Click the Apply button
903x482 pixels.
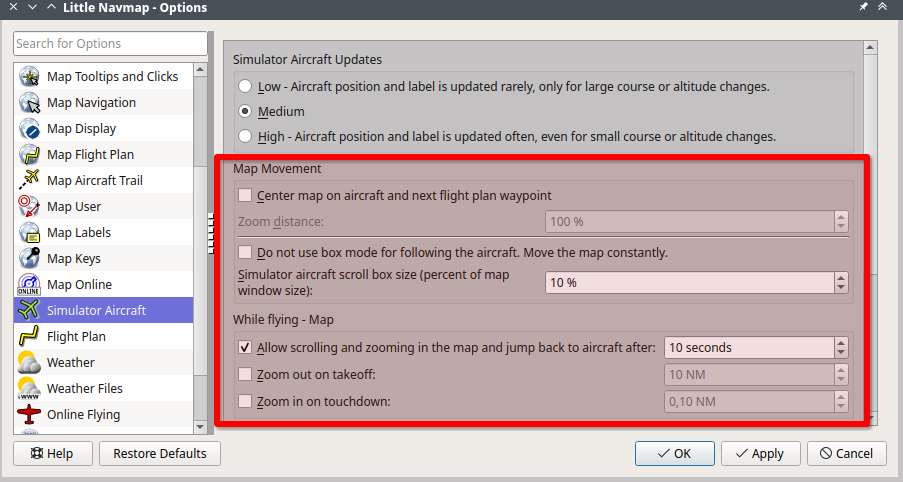(x=760, y=454)
